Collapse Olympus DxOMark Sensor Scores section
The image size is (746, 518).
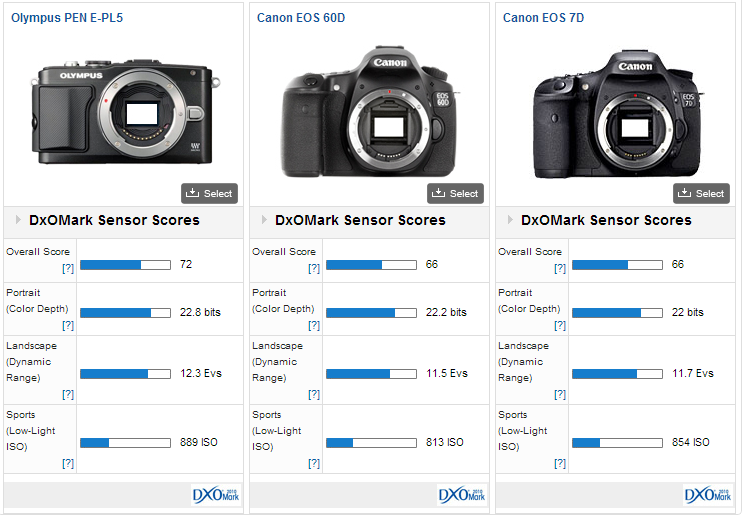pyautogui.click(x=17, y=220)
